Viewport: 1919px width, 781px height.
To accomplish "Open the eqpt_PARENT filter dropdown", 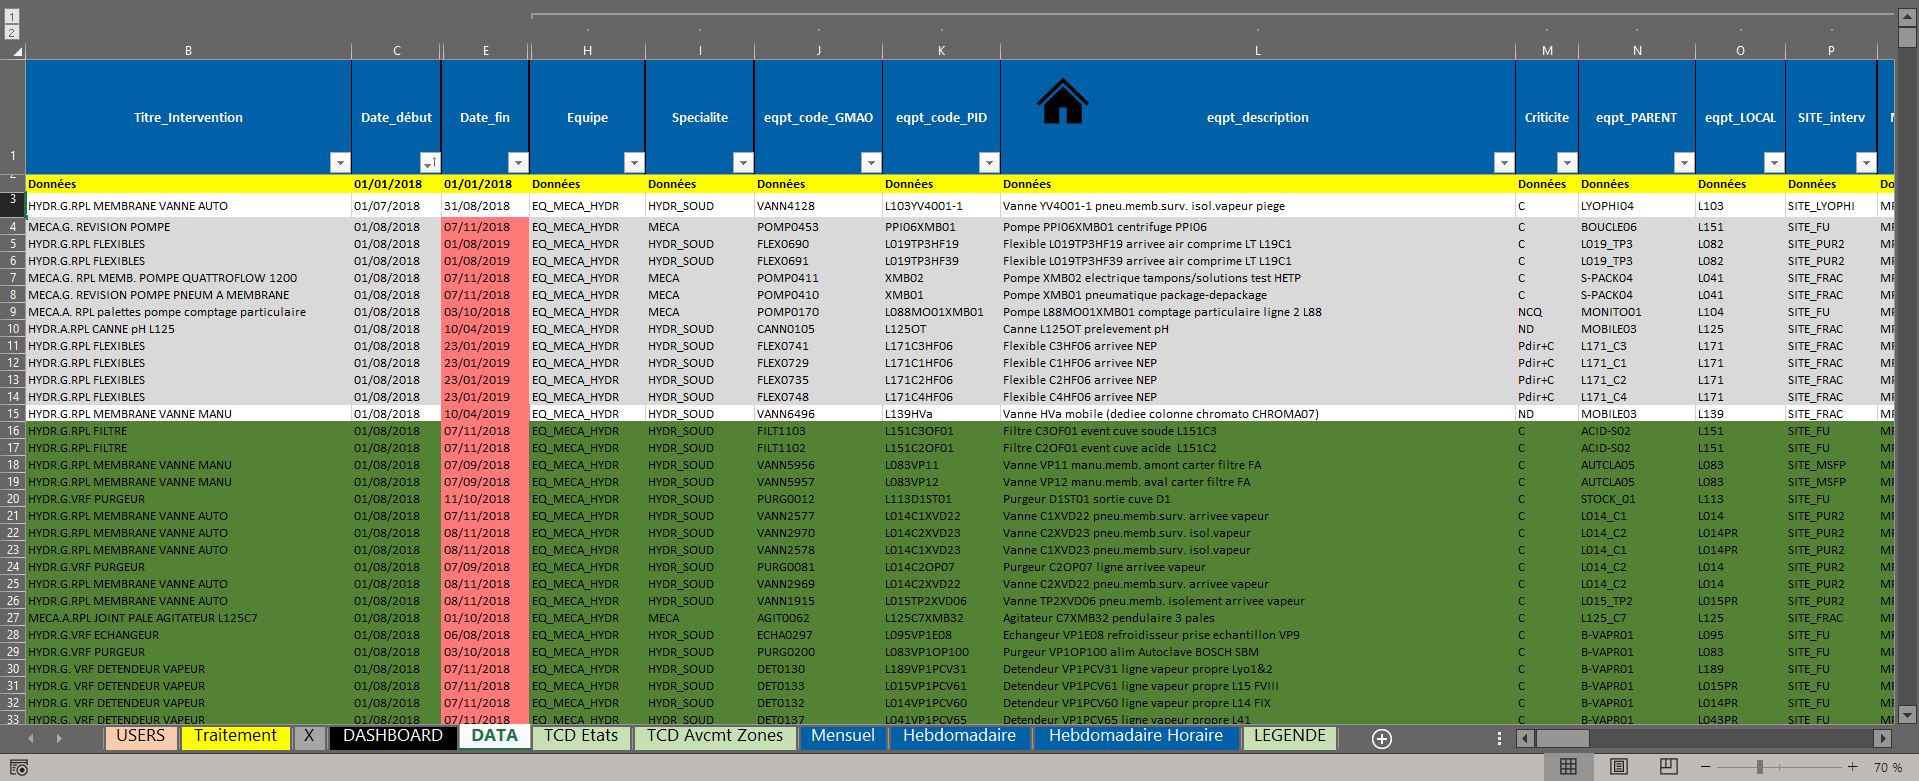I will [1684, 163].
